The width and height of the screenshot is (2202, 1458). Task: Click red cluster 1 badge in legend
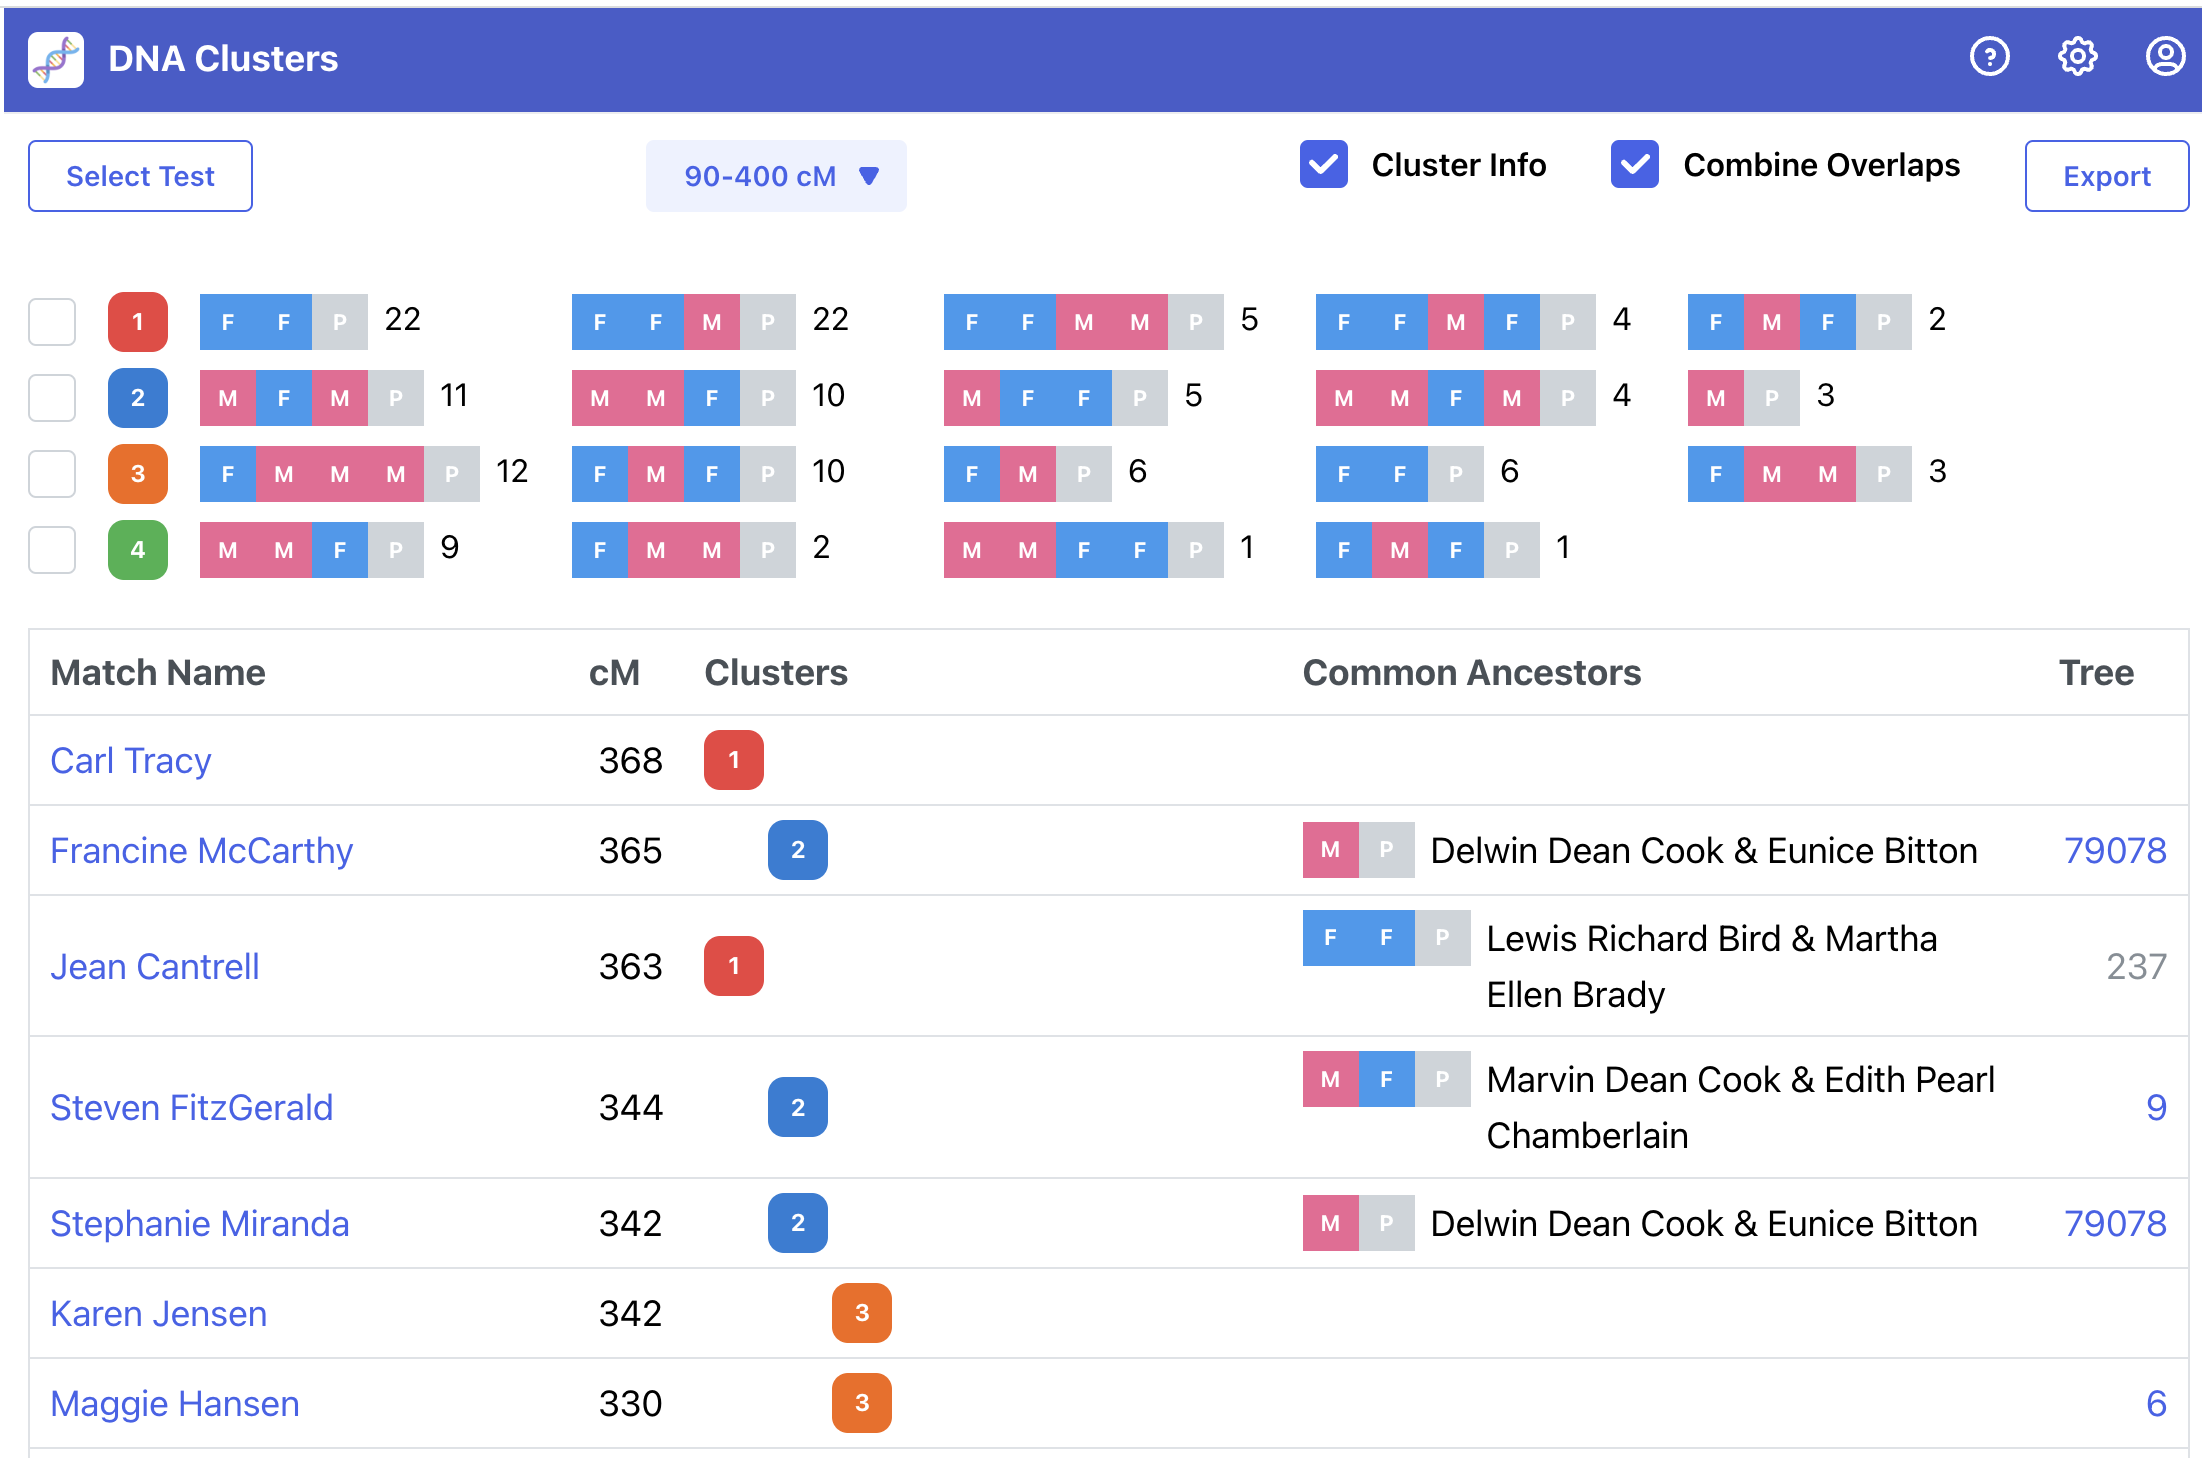click(138, 322)
